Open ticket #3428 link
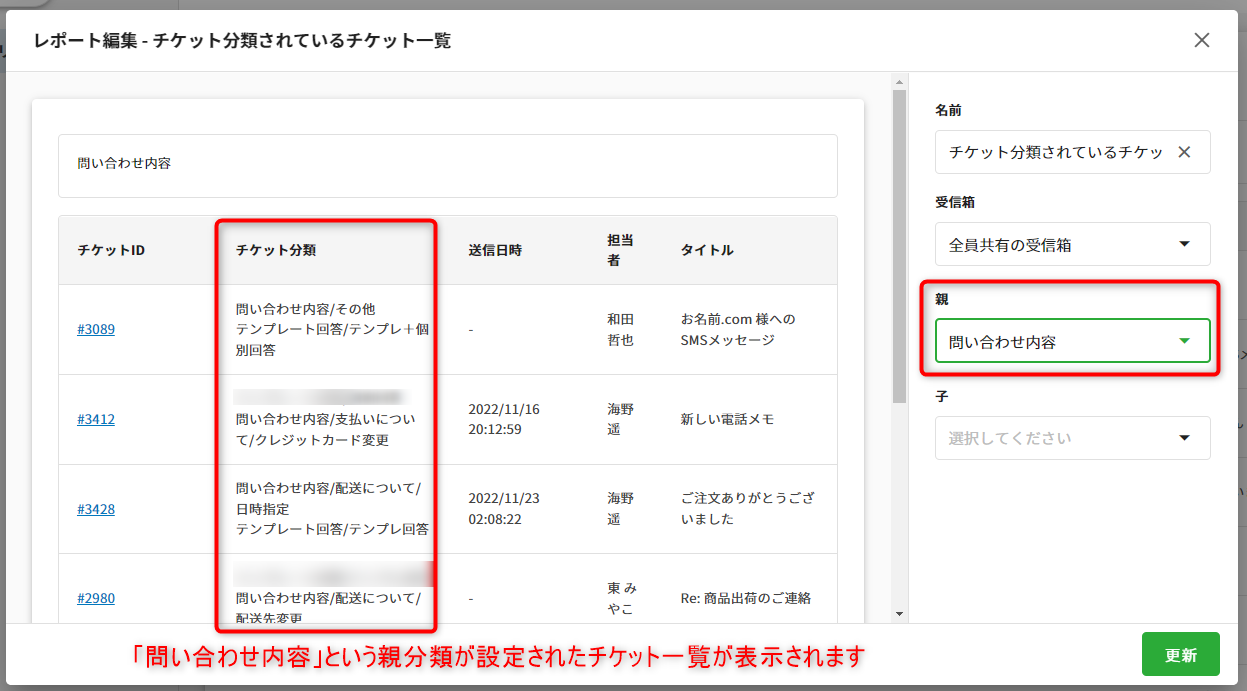Screen dimensions: 1247x691 (x=96, y=509)
